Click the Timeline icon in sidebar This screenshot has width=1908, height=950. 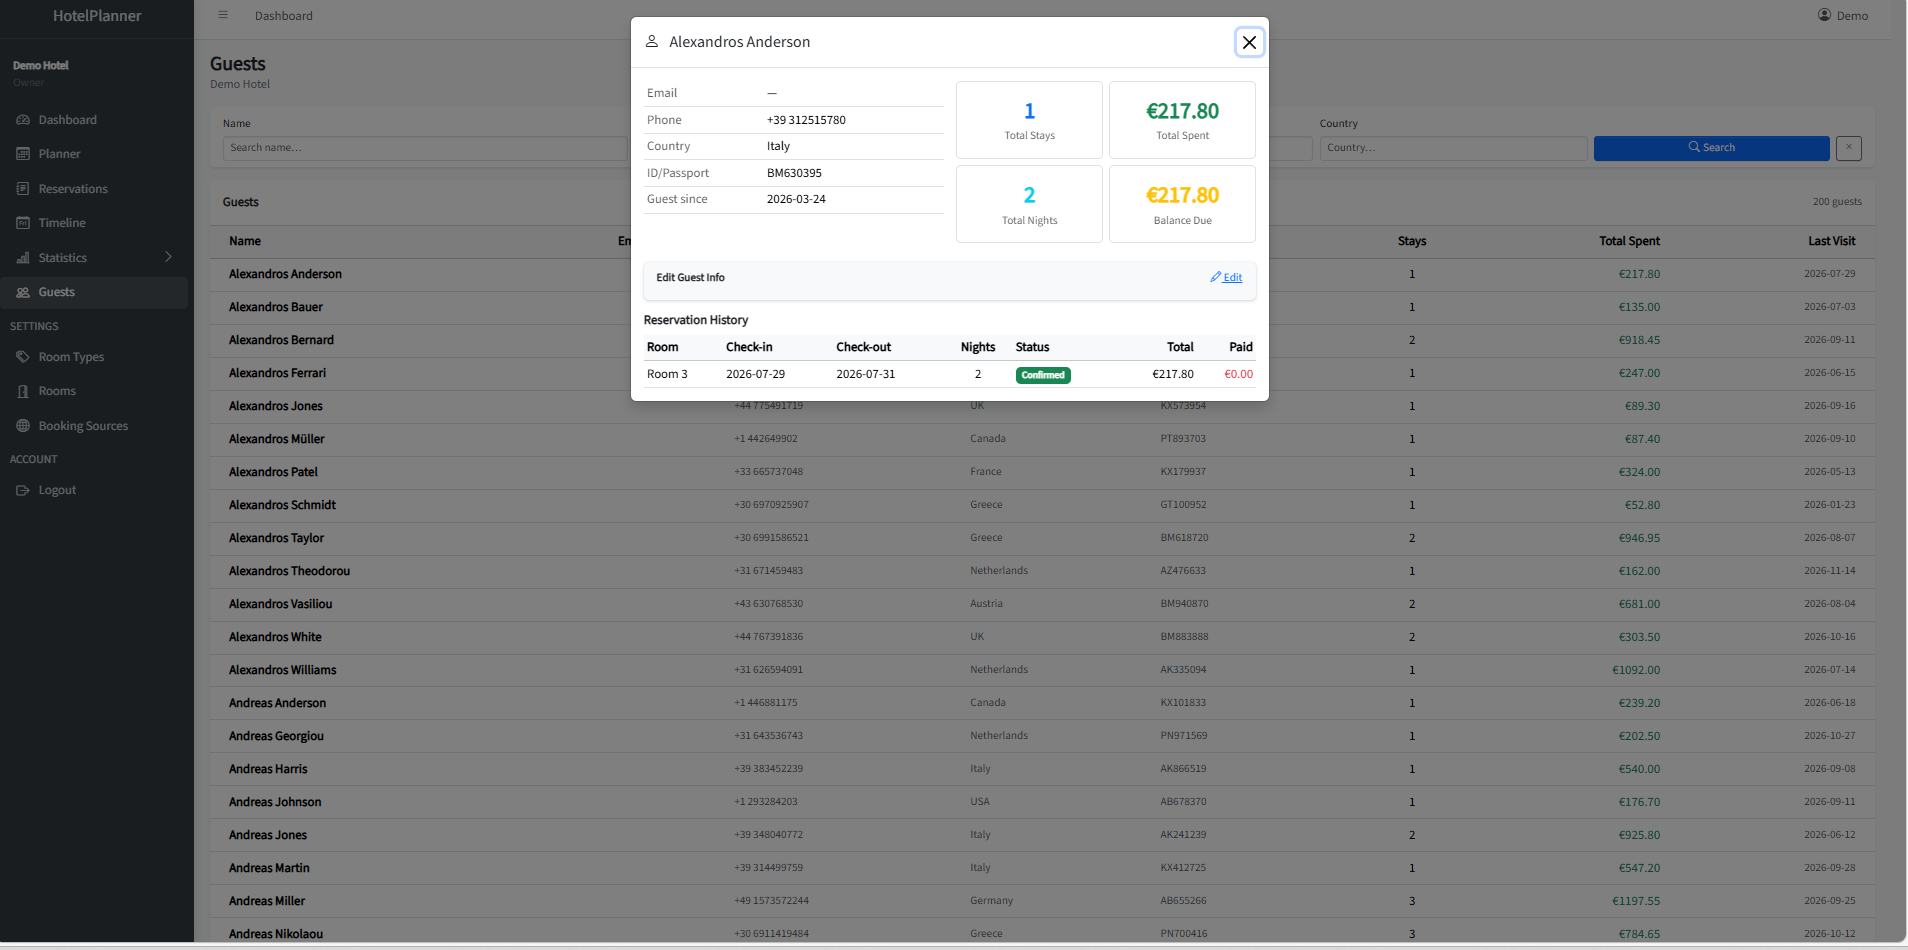23,223
